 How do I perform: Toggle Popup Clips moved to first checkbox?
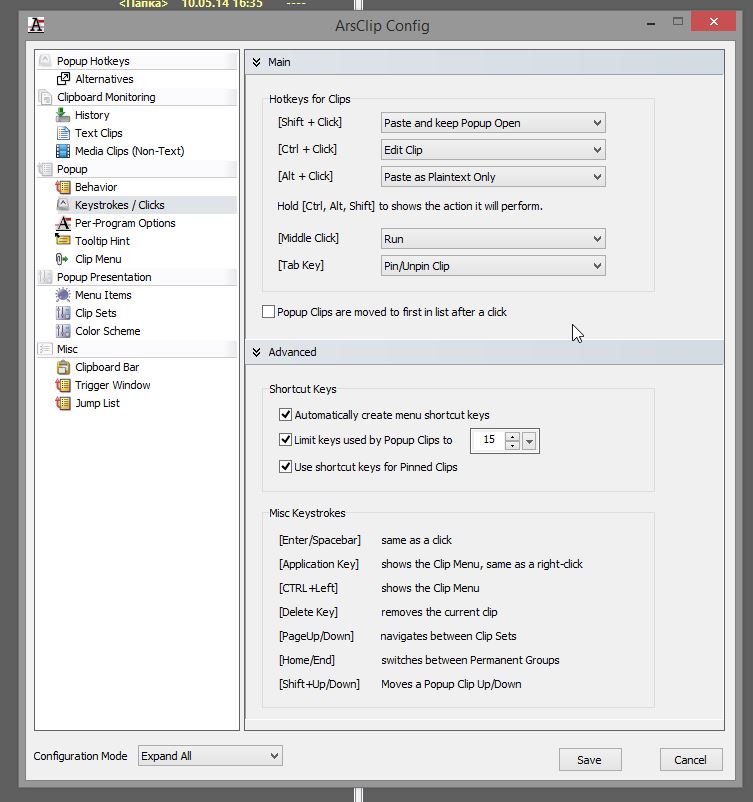[x=268, y=311]
